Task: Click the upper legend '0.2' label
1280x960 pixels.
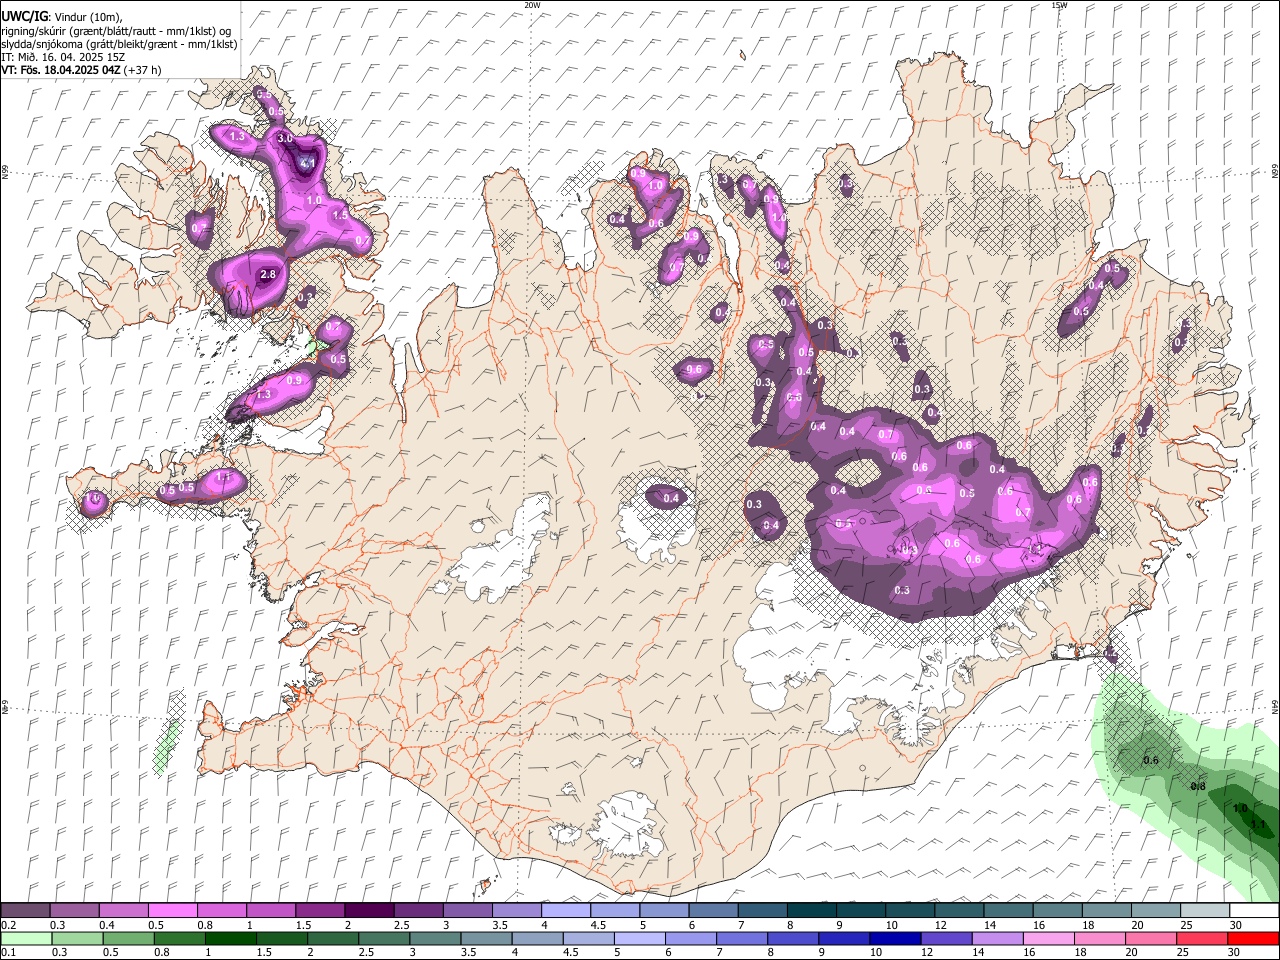Action: tap(8, 925)
